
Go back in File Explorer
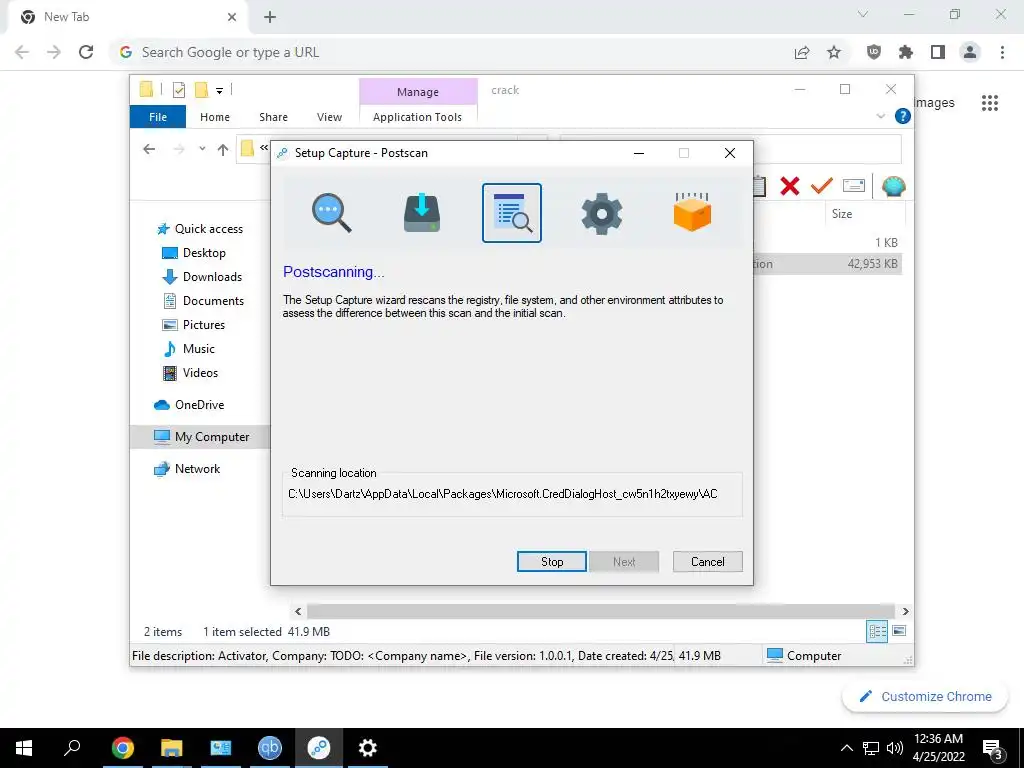[x=149, y=150]
